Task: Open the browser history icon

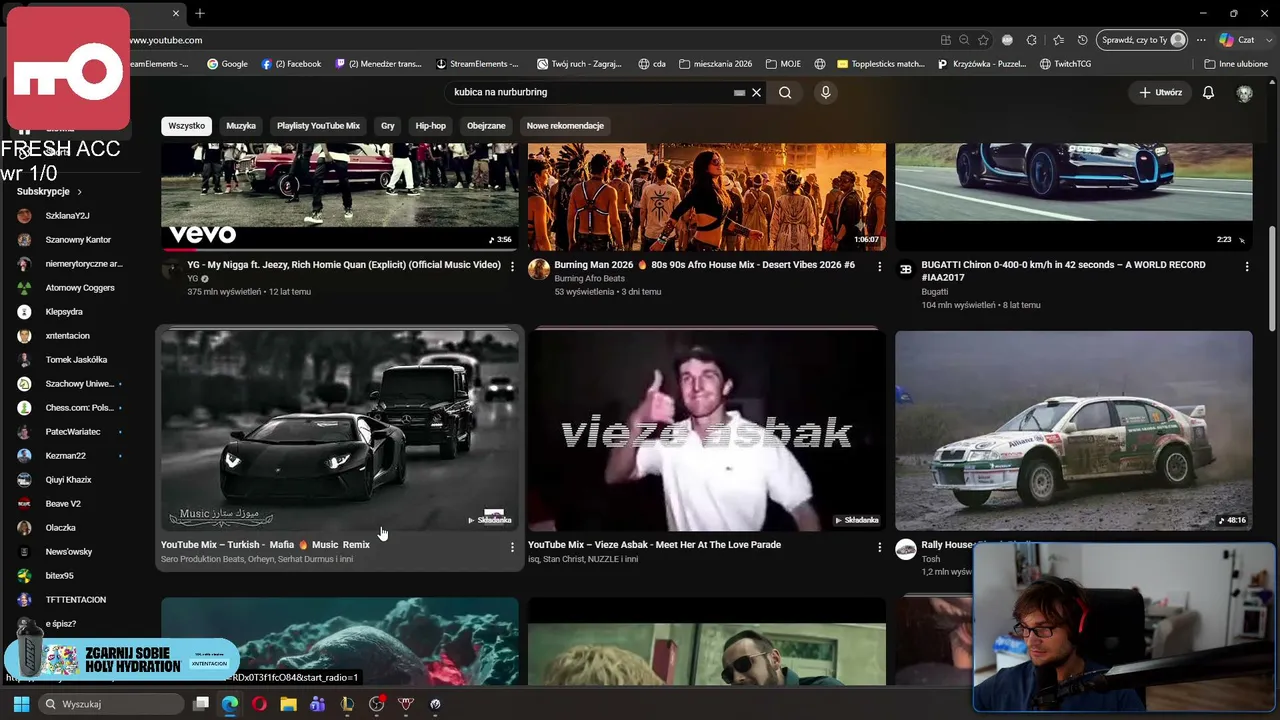Action: 1082,40
